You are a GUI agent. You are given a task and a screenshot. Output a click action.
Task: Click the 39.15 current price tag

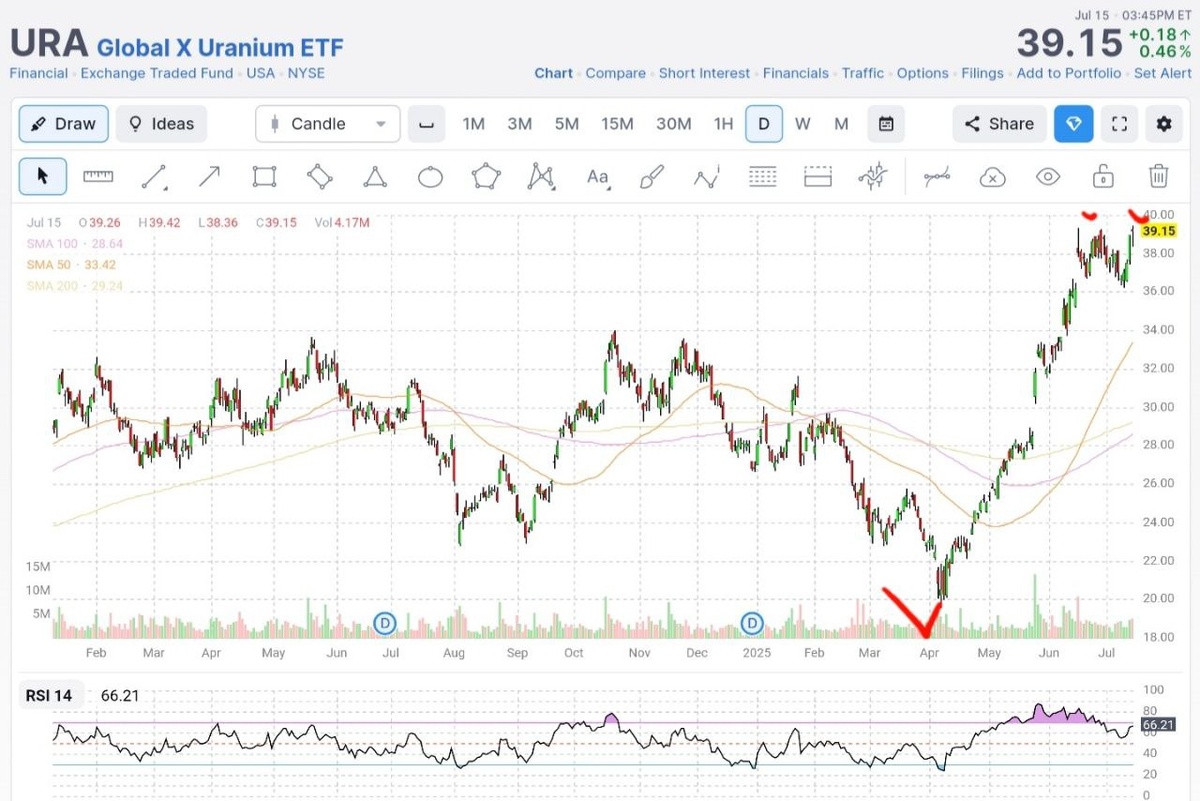1158,231
